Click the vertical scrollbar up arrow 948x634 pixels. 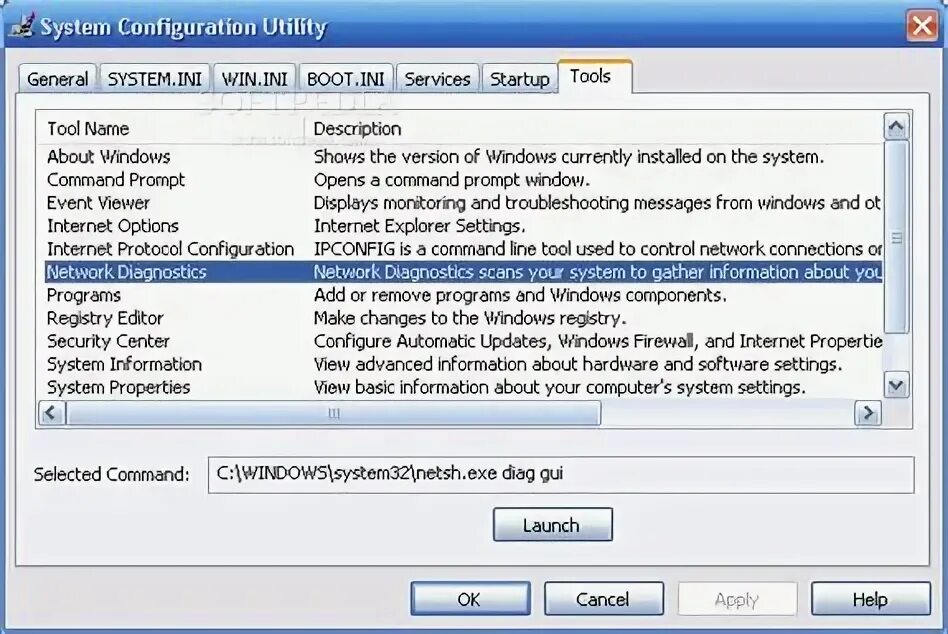pos(896,126)
